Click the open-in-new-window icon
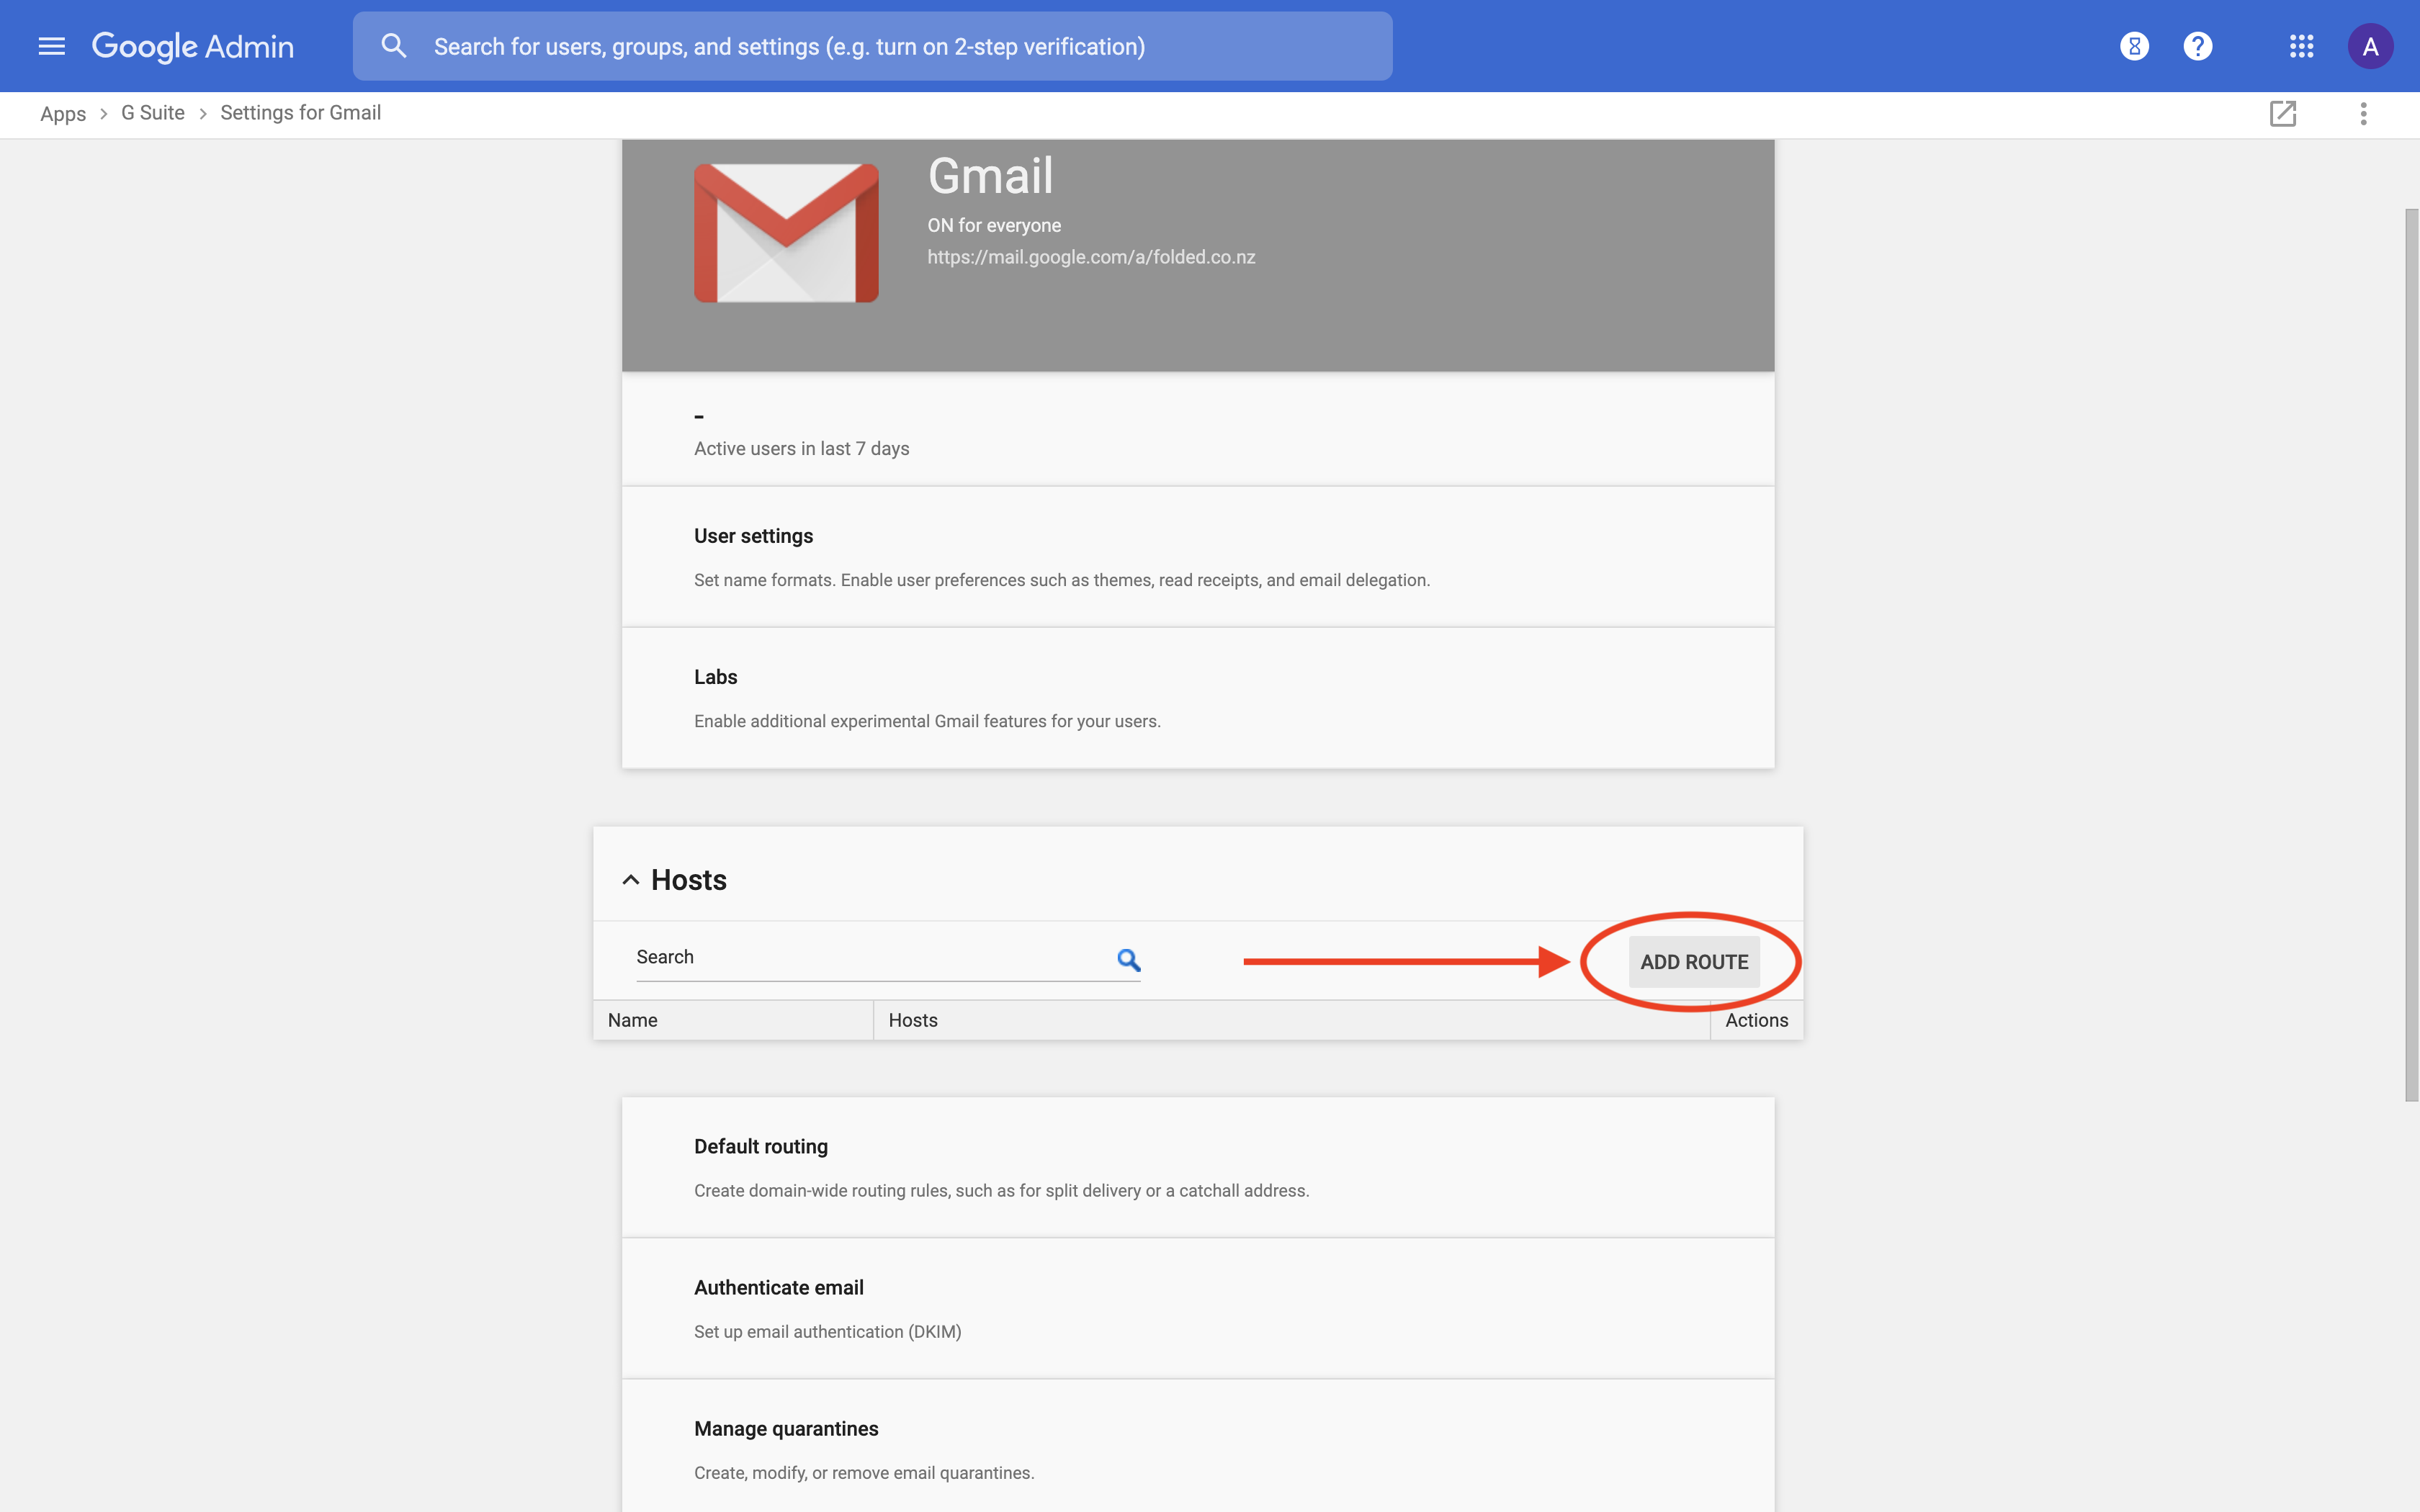The width and height of the screenshot is (2420, 1512). click(2282, 113)
